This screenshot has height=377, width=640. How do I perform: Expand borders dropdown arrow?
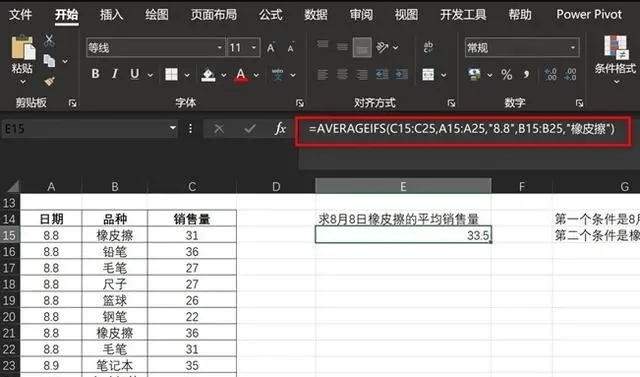(187, 75)
